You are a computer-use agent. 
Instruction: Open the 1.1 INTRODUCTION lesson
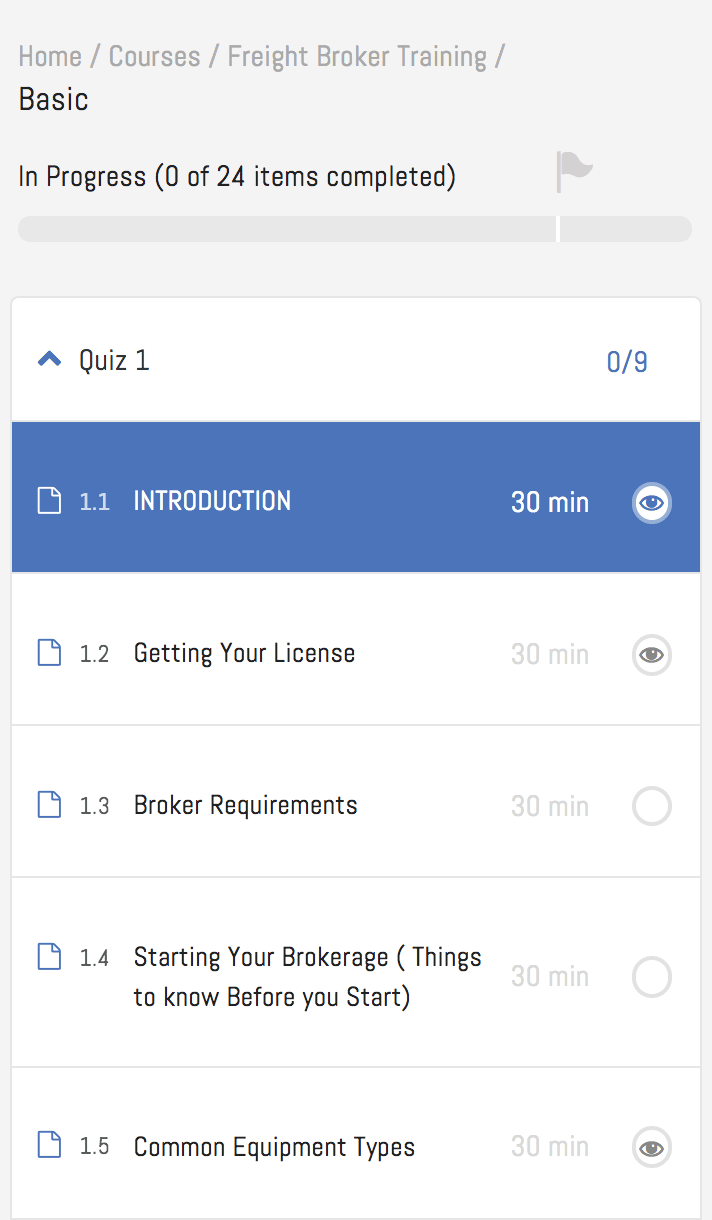coord(212,501)
